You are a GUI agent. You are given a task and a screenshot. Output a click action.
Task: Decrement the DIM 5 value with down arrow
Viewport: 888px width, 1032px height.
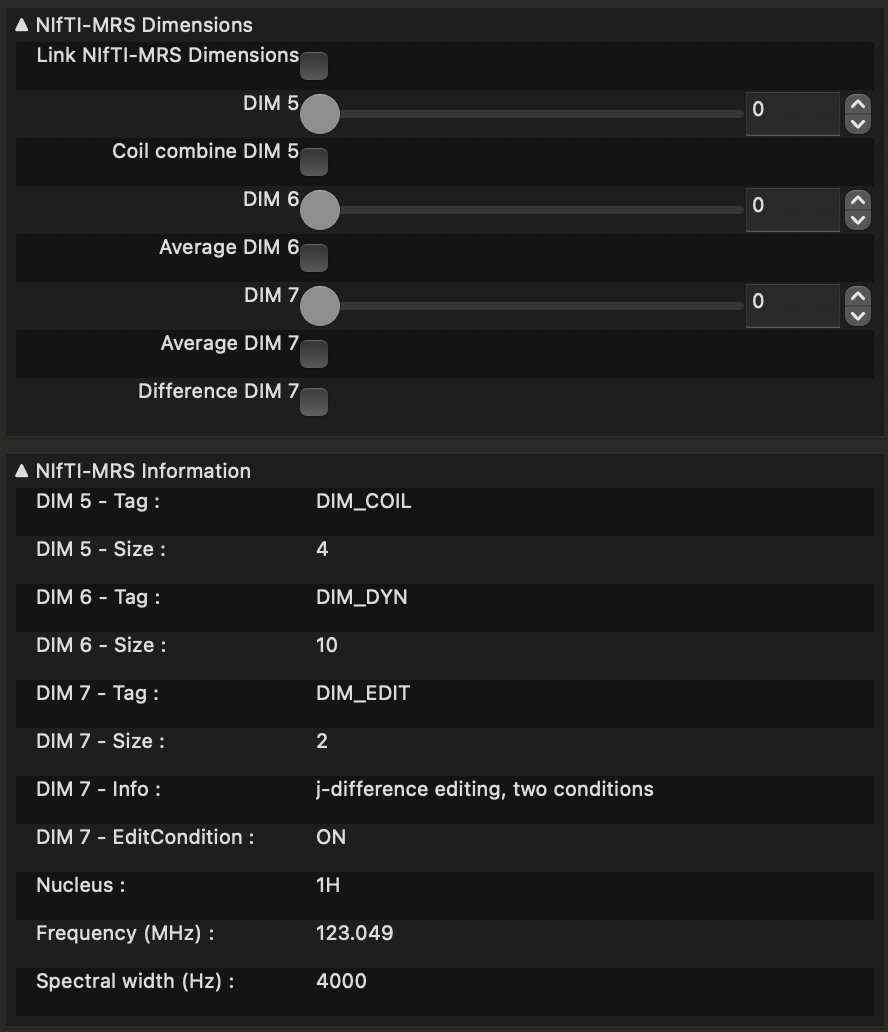point(857,124)
